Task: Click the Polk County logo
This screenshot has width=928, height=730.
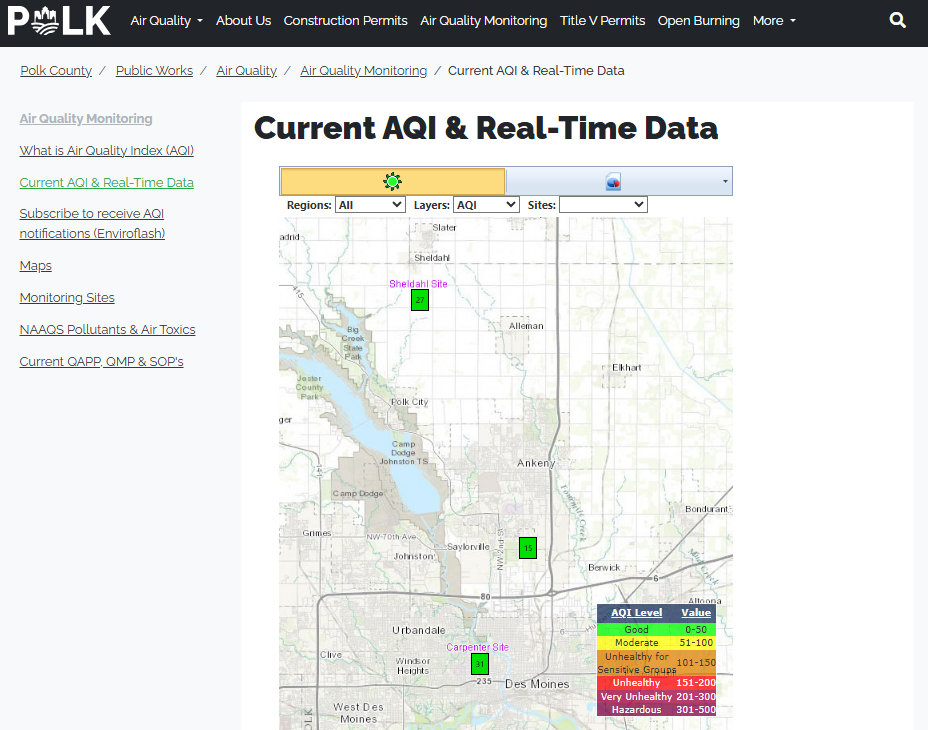Action: click(59, 20)
